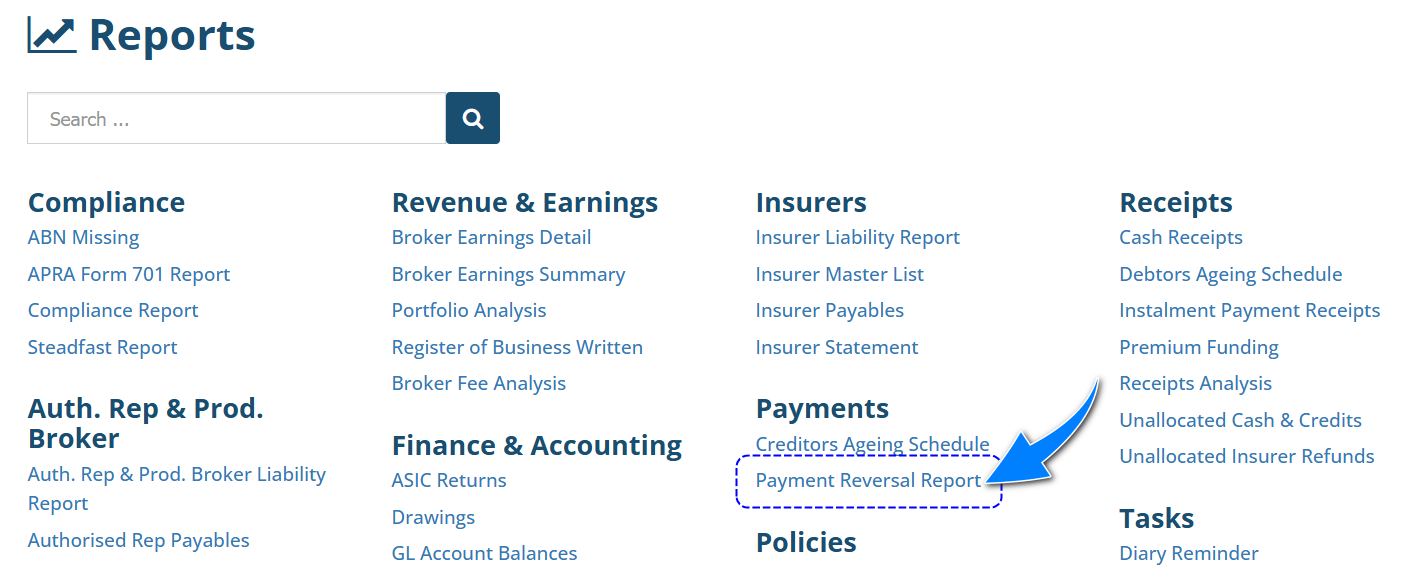Open GL Account Balances report
This screenshot has height=565, width=1403.
(x=484, y=553)
